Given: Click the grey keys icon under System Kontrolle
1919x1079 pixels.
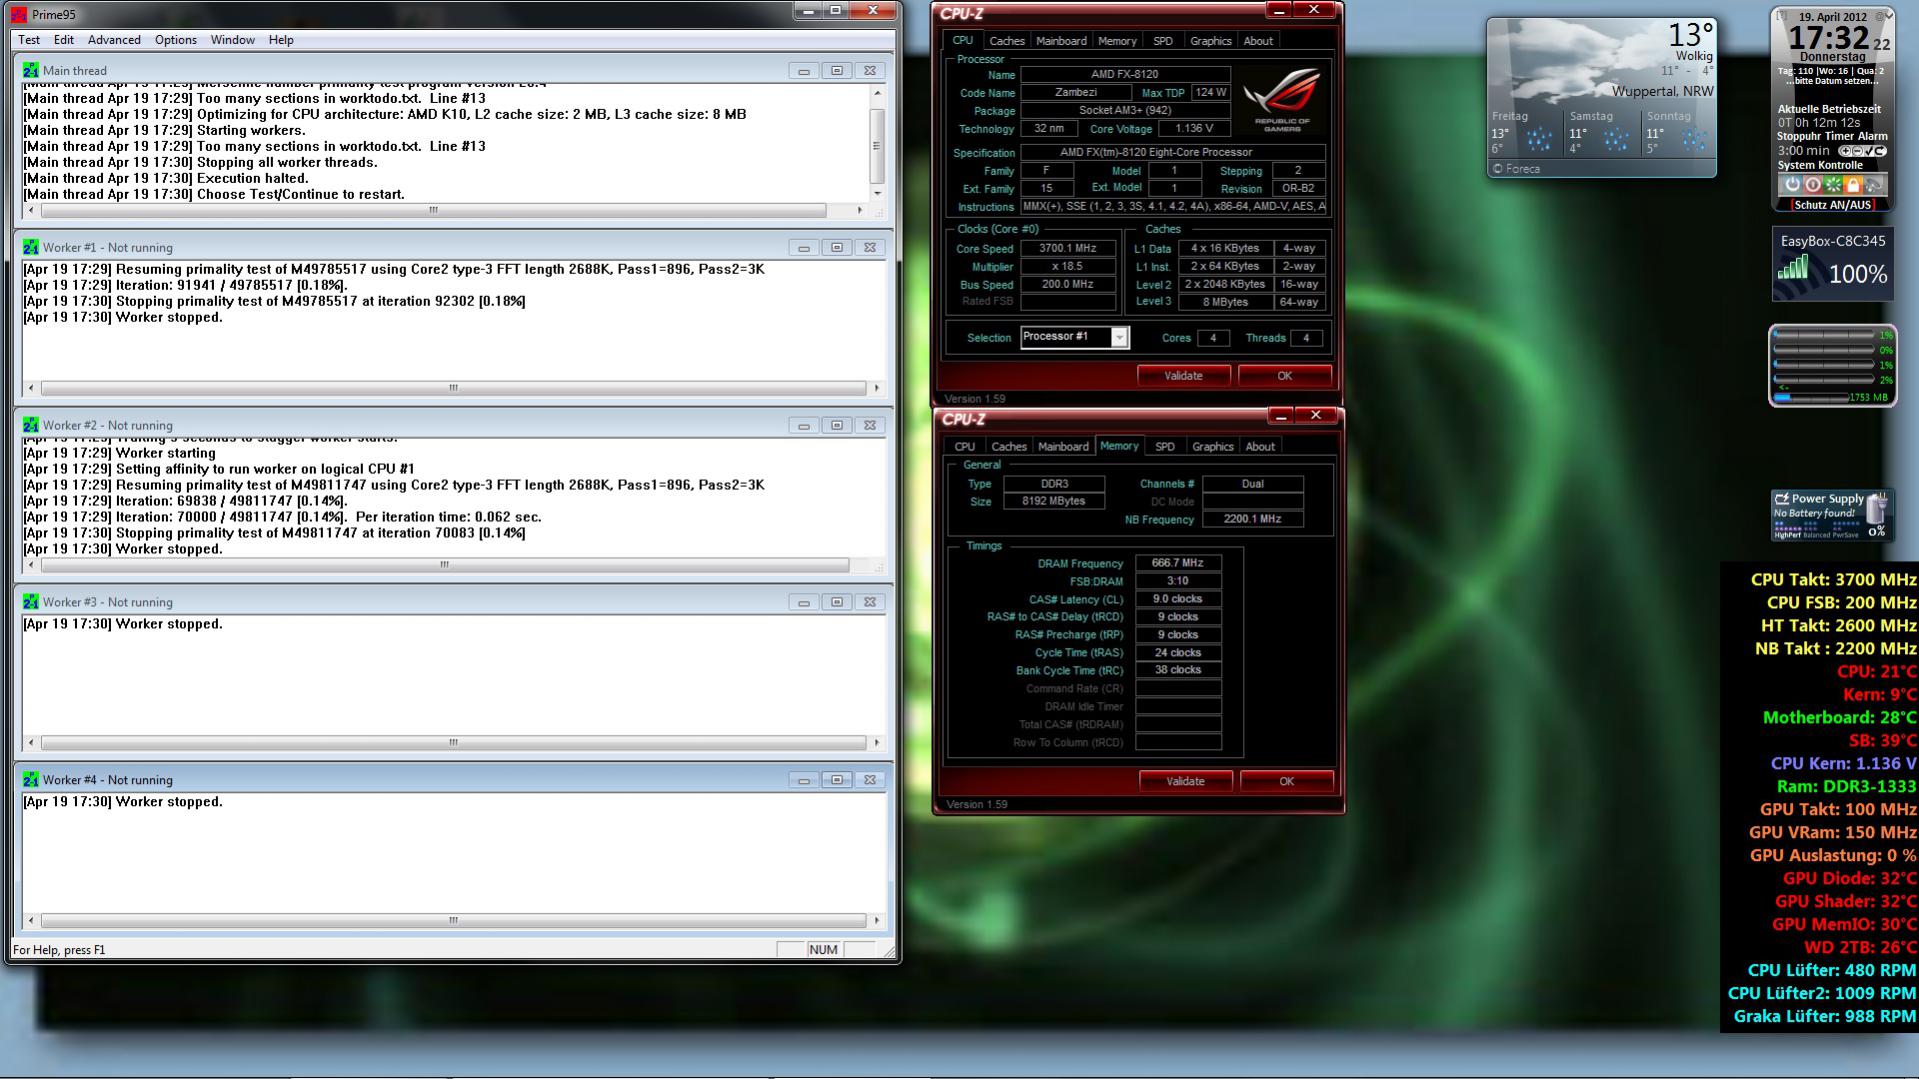Looking at the screenshot, I should click(x=1873, y=184).
